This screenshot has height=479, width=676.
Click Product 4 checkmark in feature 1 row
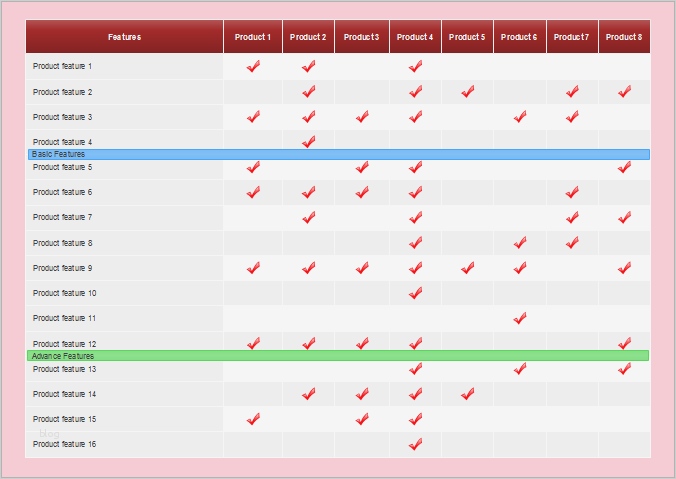click(x=415, y=66)
